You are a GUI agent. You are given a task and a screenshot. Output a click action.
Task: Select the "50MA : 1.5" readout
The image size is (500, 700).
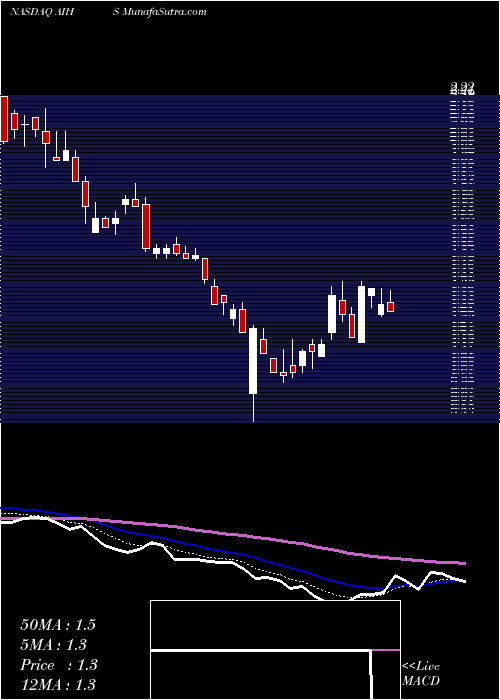(x=58, y=625)
